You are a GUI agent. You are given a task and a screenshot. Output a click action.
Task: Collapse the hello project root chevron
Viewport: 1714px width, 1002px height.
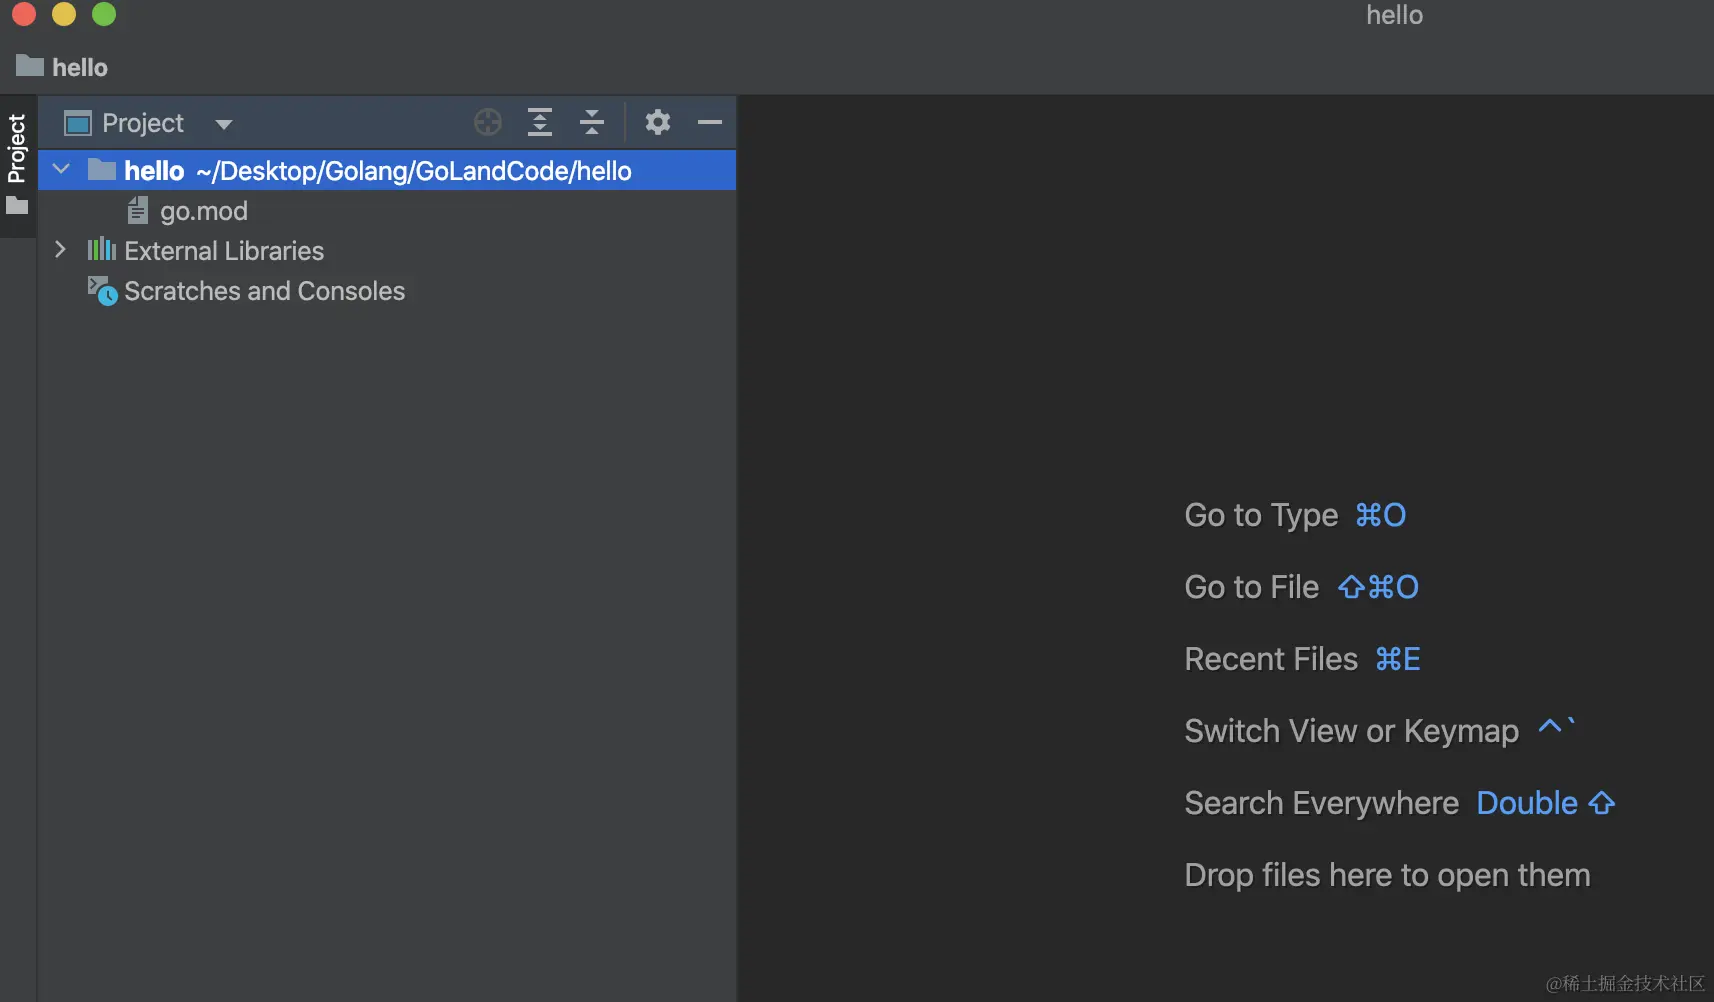(x=61, y=169)
